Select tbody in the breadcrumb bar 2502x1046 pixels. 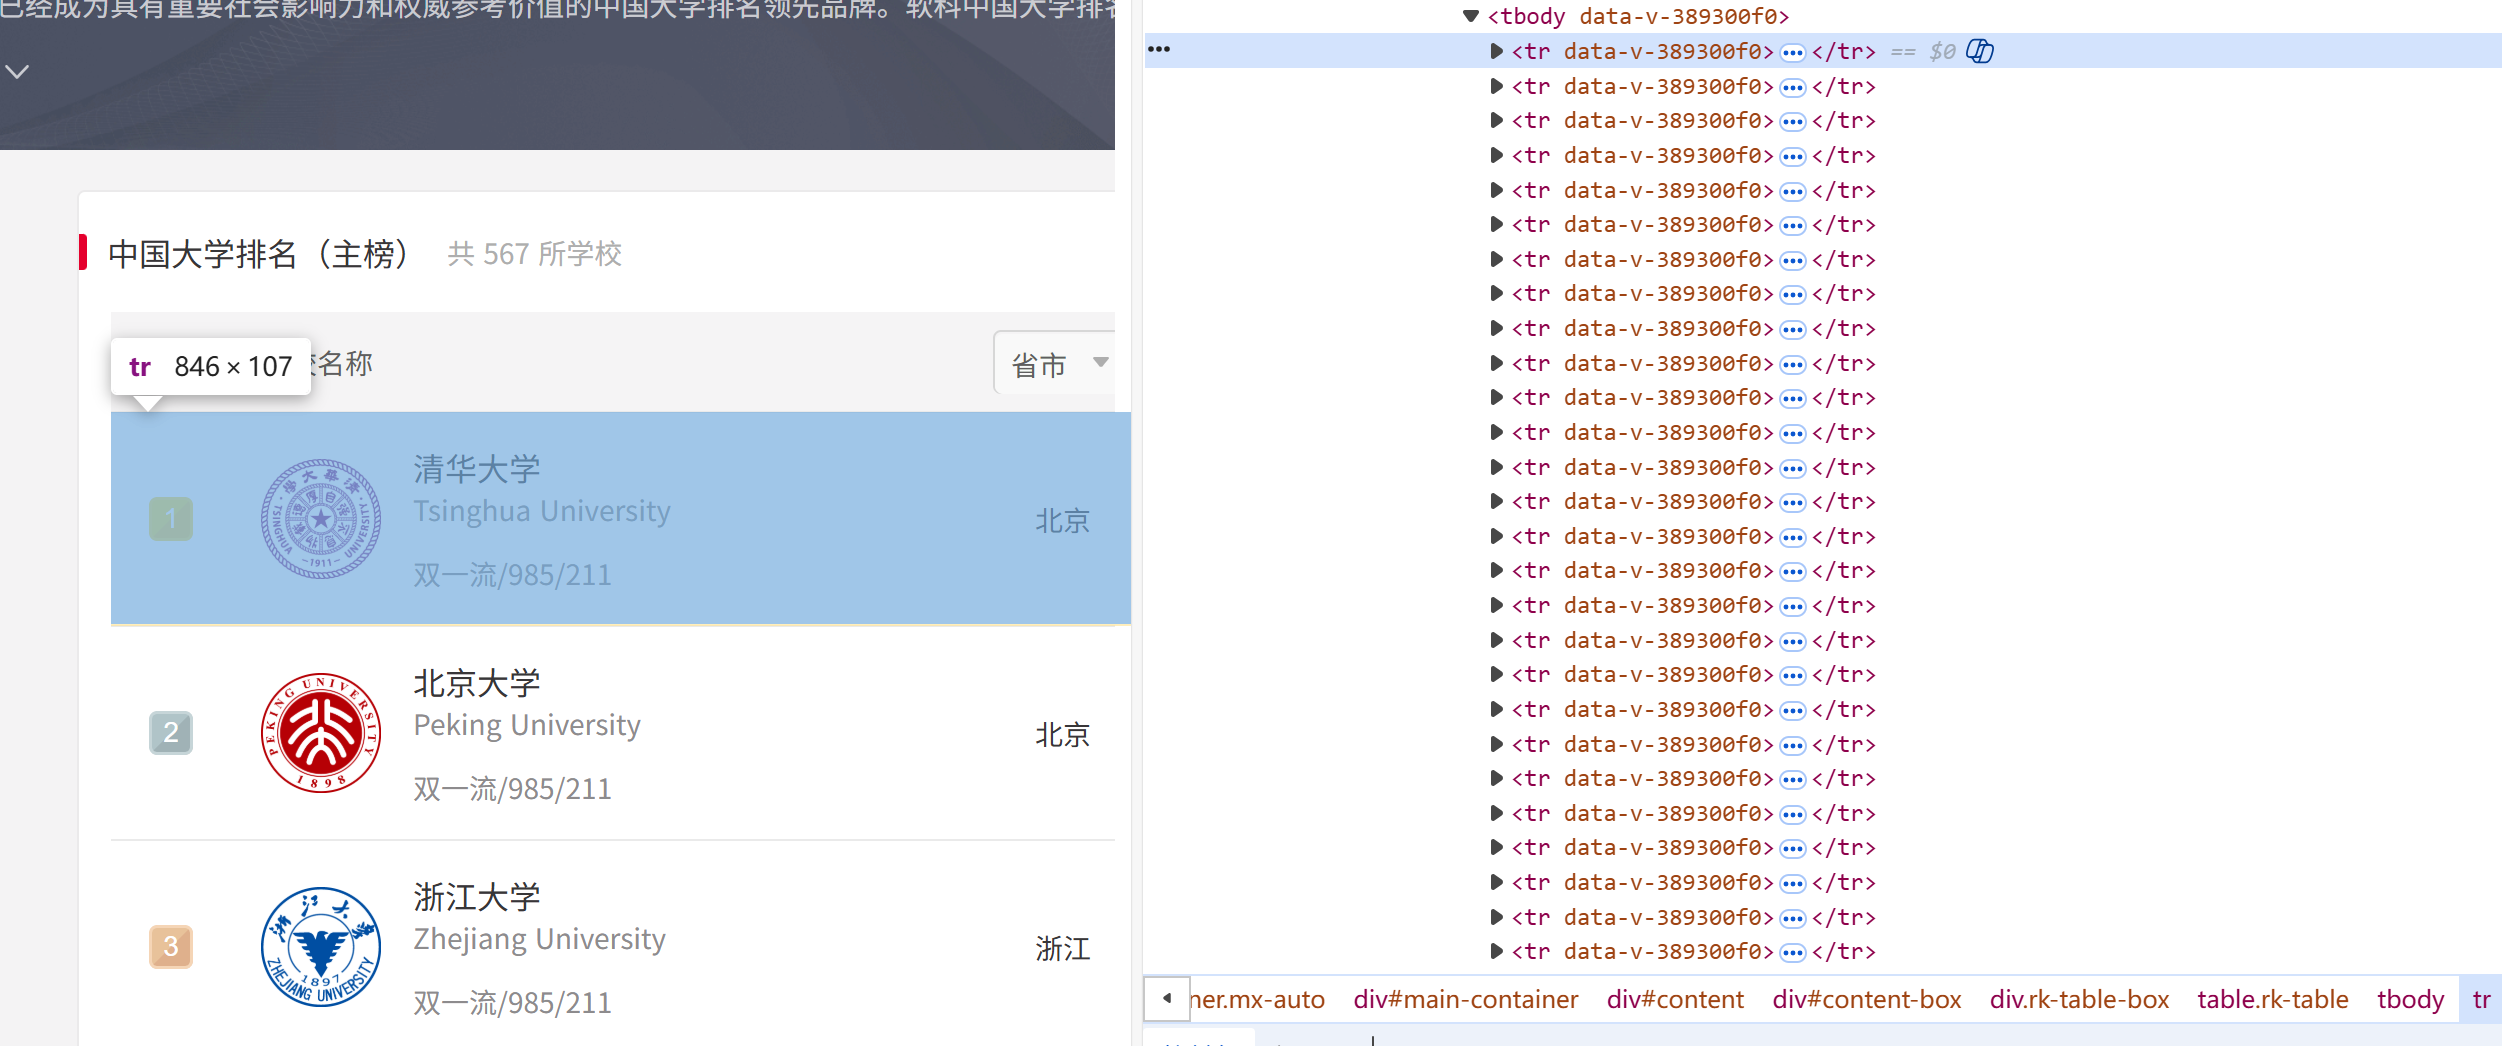(2410, 999)
